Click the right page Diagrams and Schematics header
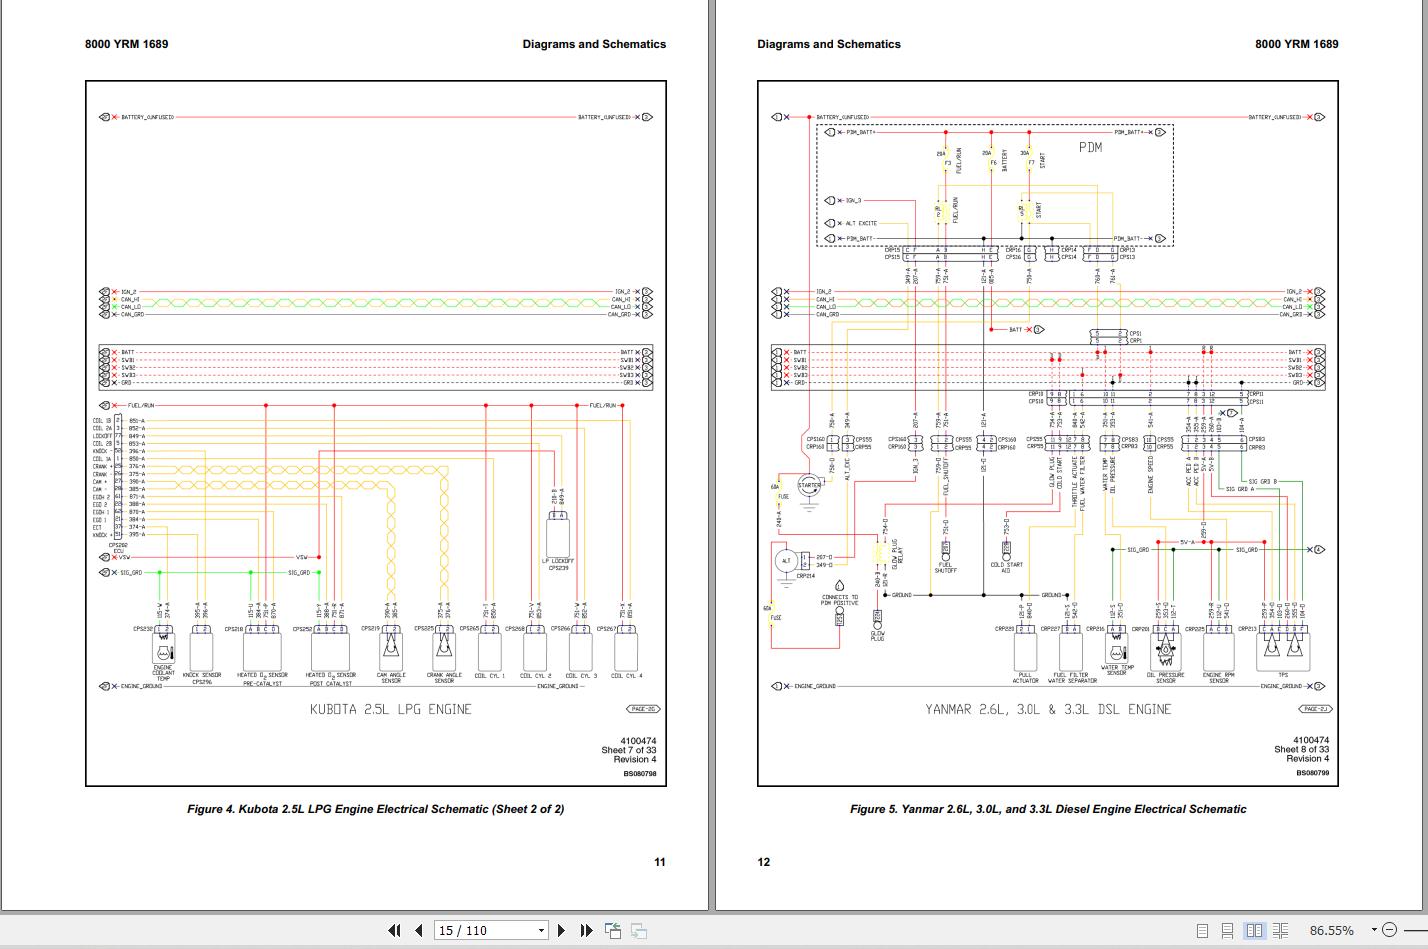Viewport: 1428px width, 949px height. [x=829, y=44]
